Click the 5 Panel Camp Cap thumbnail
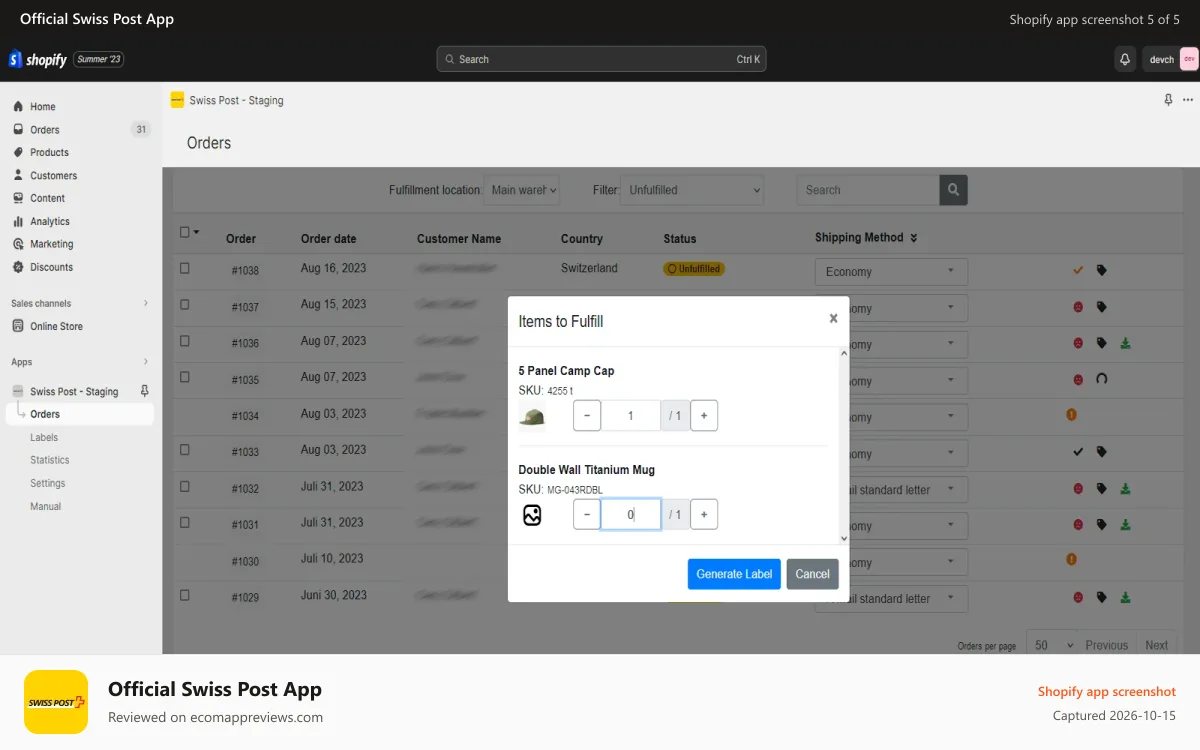 pyautogui.click(x=532, y=417)
